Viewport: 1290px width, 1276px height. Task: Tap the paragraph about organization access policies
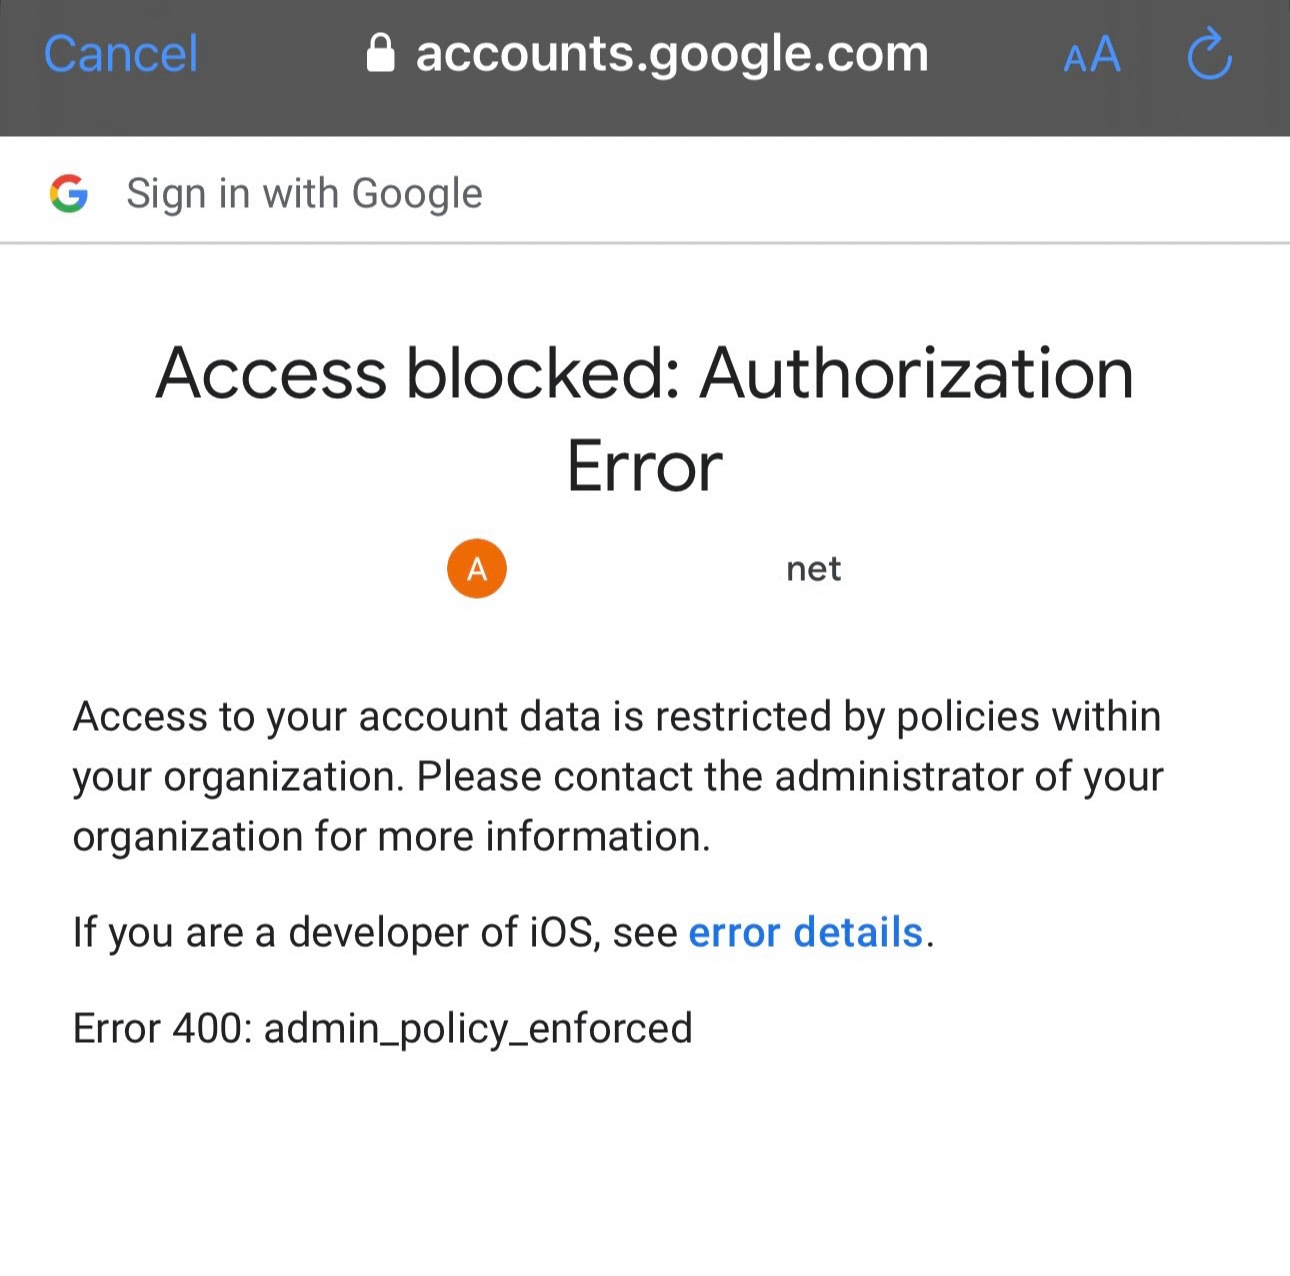[x=618, y=776]
